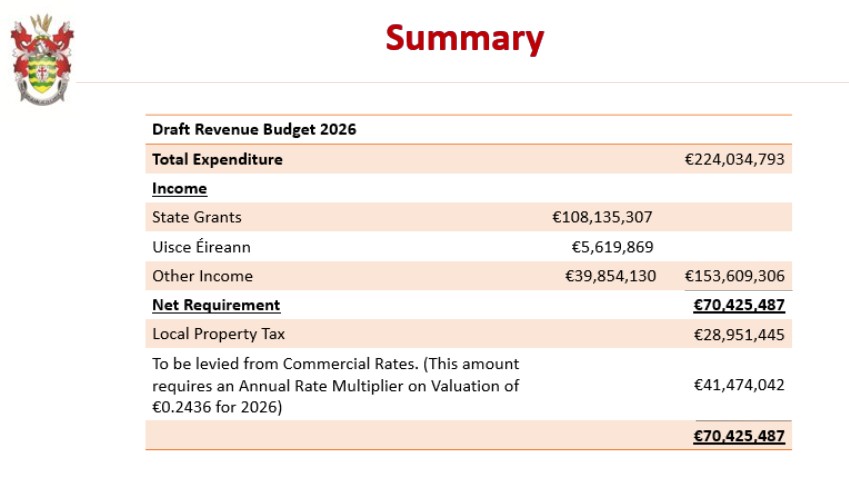Click the underlined Income heading

(x=179, y=188)
